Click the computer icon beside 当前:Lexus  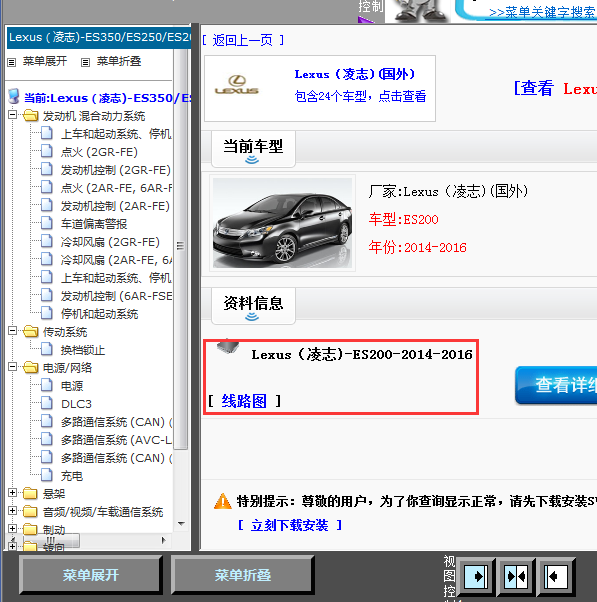click(14, 97)
